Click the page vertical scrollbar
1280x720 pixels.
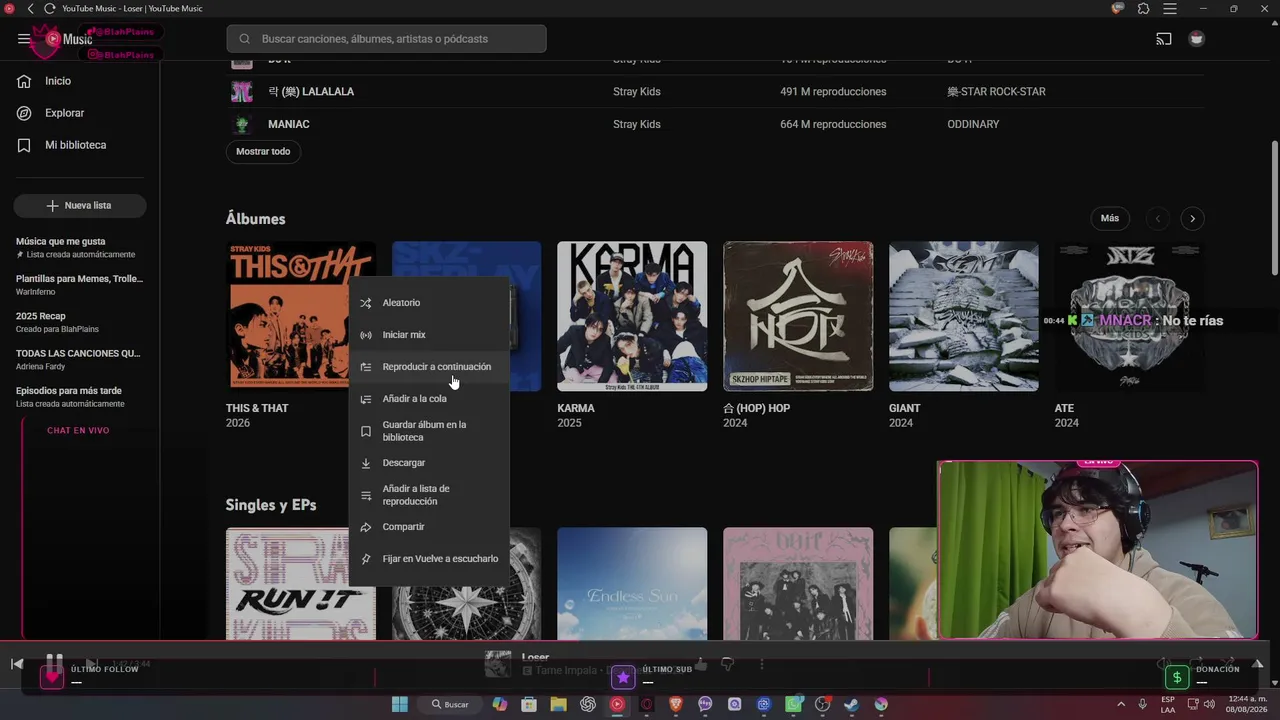click(x=1274, y=208)
